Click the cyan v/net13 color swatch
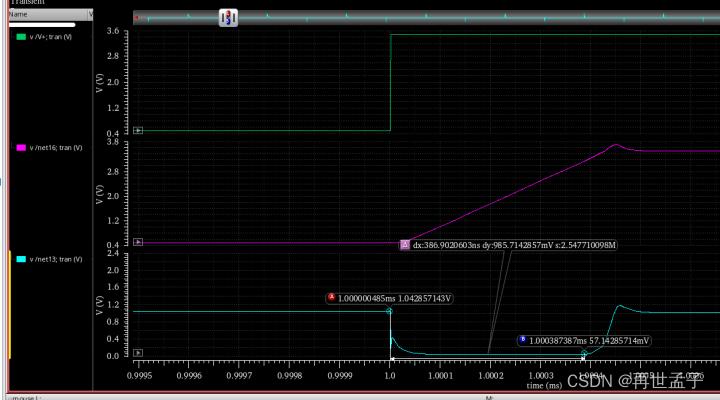The image size is (720, 400). (x=21, y=259)
